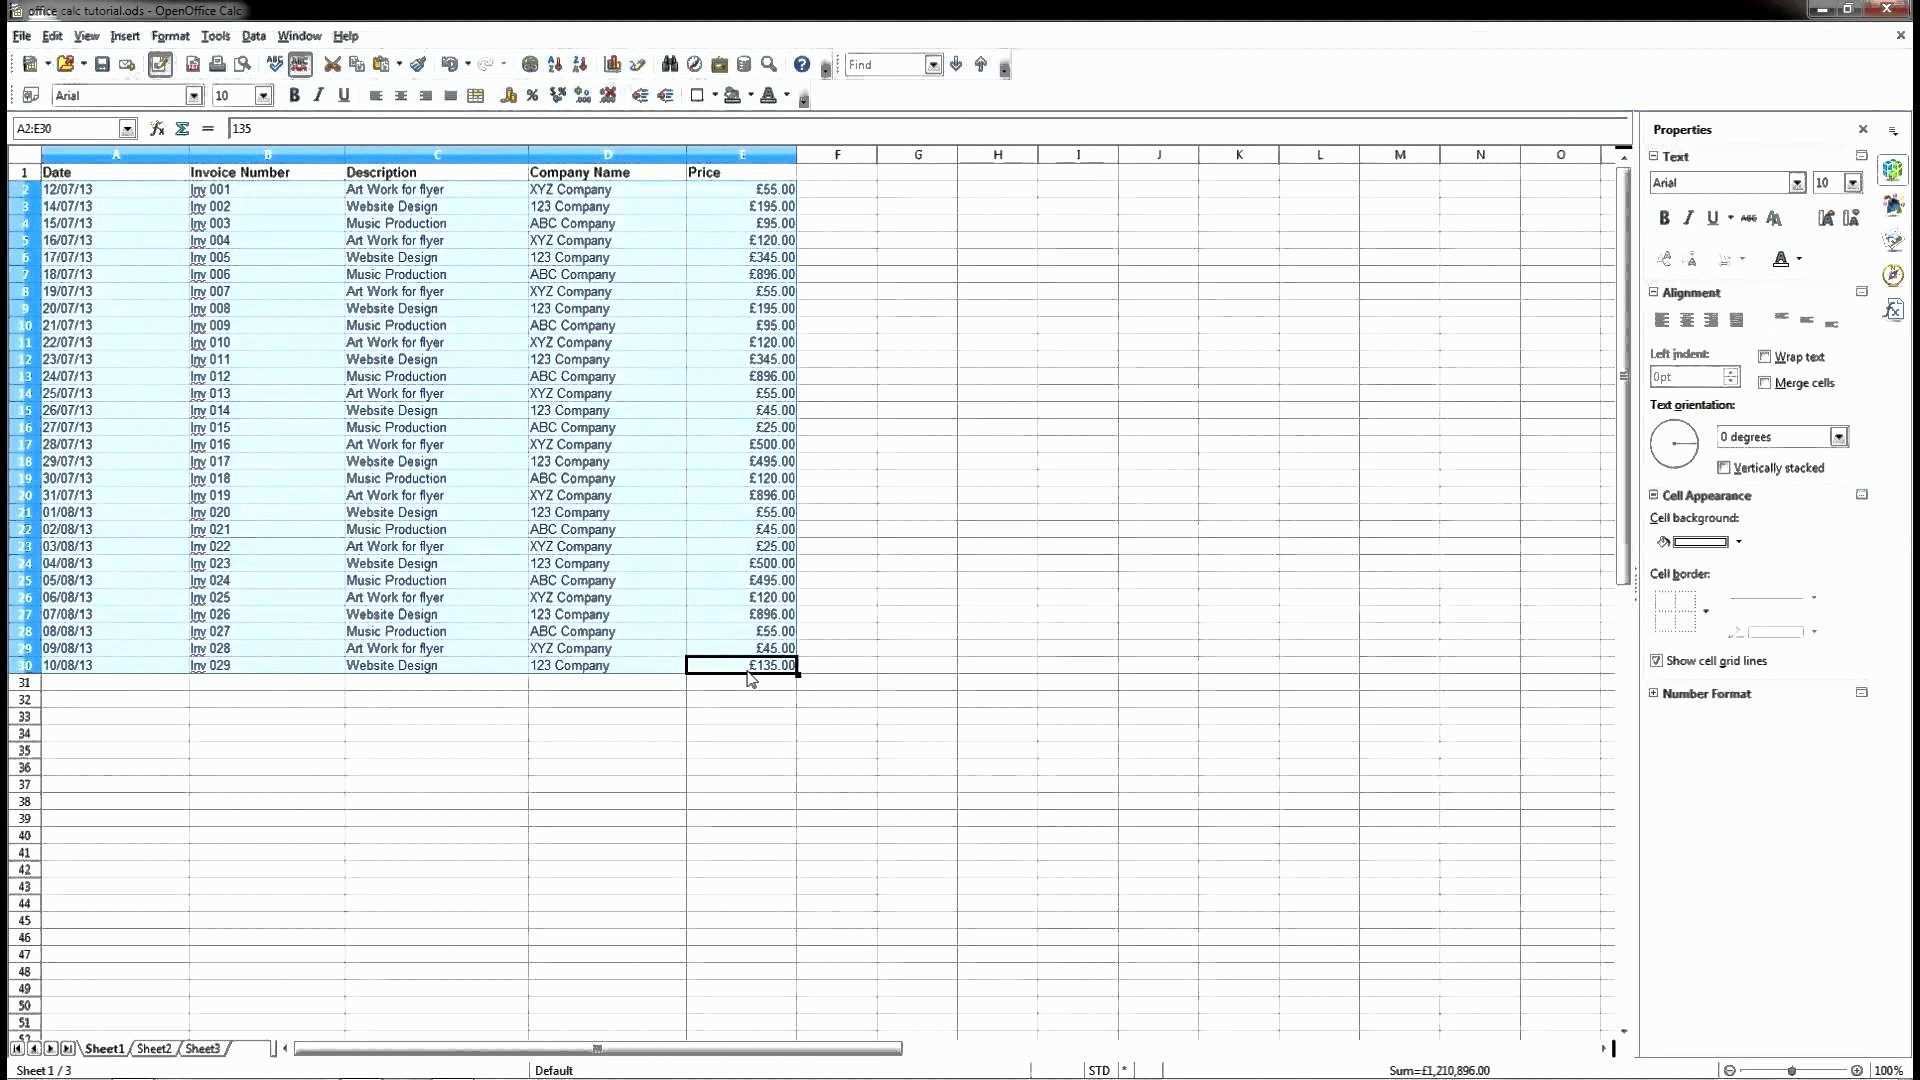Click the Print icon in toolbar
This screenshot has height=1080, width=1920.
click(x=217, y=65)
